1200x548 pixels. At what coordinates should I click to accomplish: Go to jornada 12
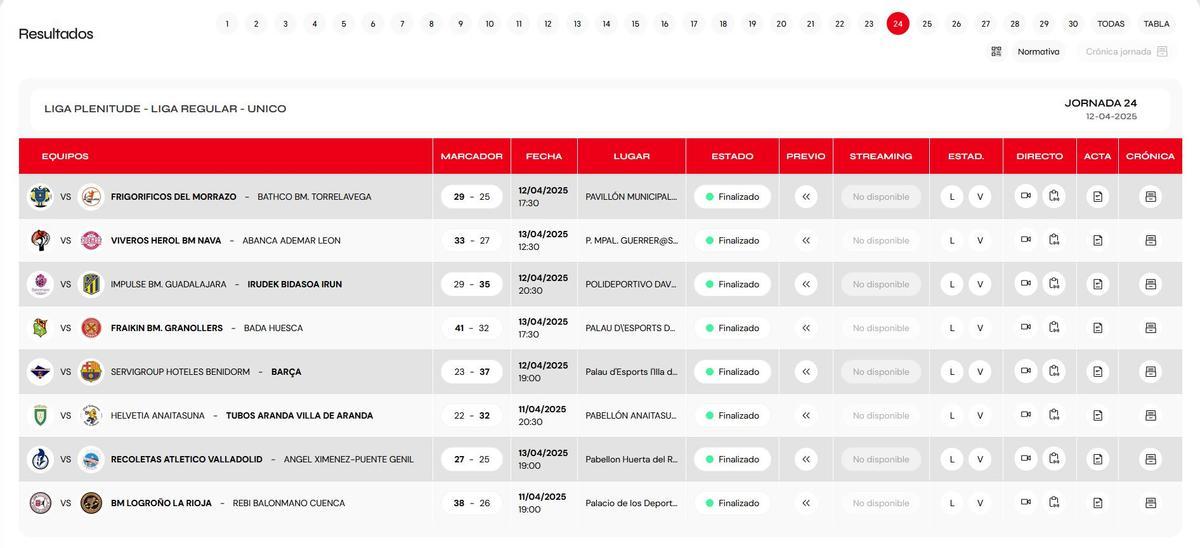(548, 24)
